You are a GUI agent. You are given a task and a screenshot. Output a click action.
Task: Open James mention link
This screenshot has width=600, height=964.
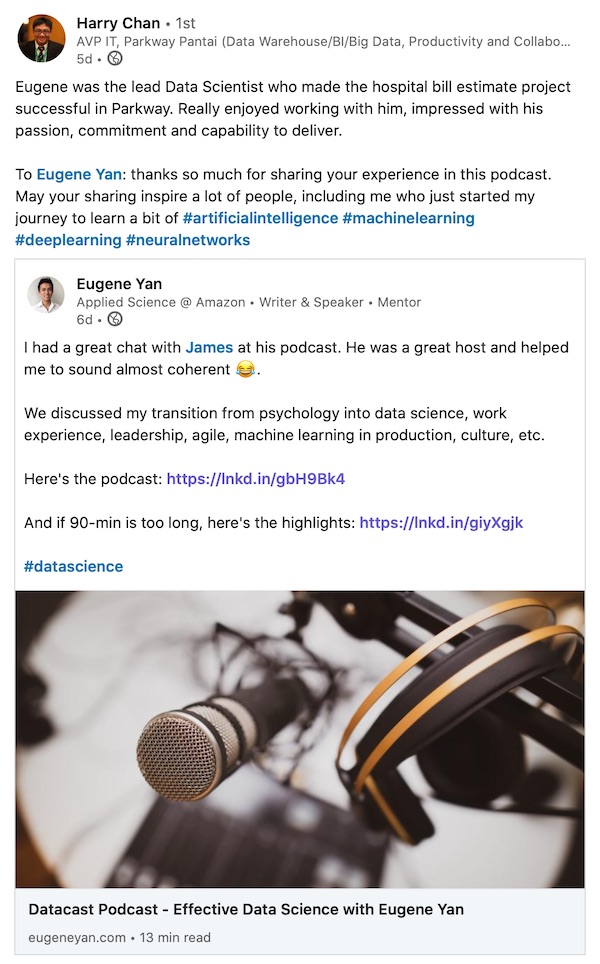coord(209,348)
